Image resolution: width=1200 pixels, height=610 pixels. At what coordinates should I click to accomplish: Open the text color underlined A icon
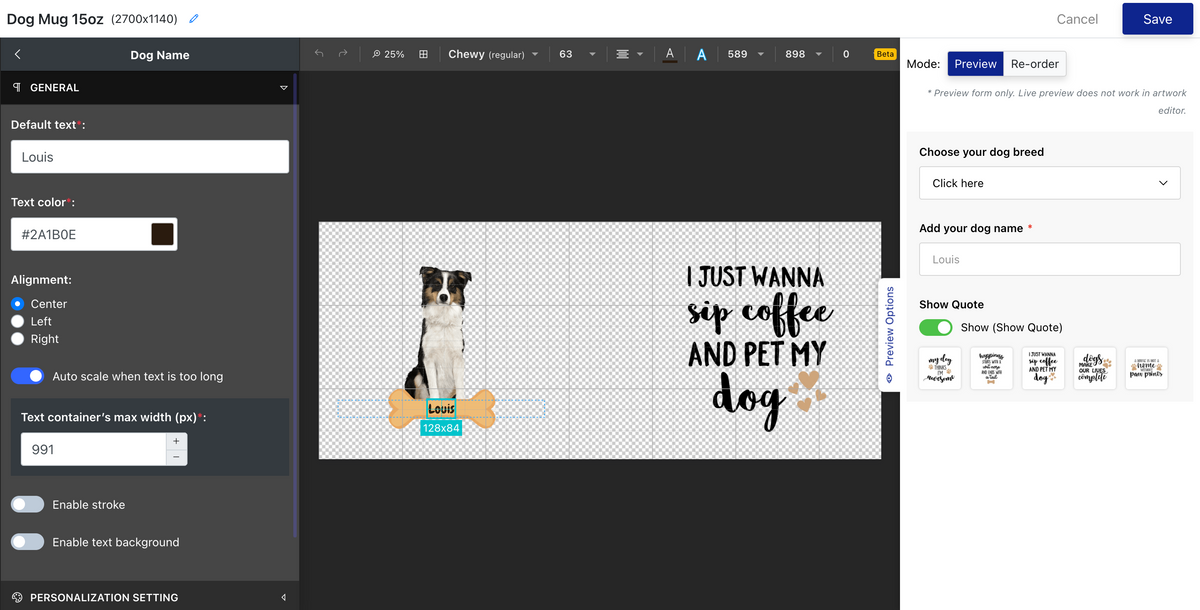(670, 54)
